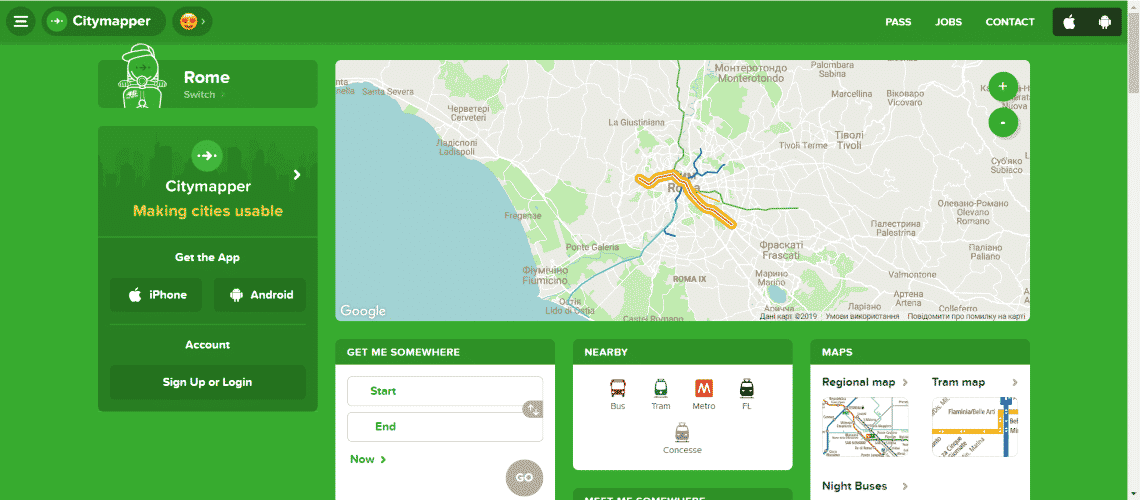Get the iPhone app

(156, 295)
